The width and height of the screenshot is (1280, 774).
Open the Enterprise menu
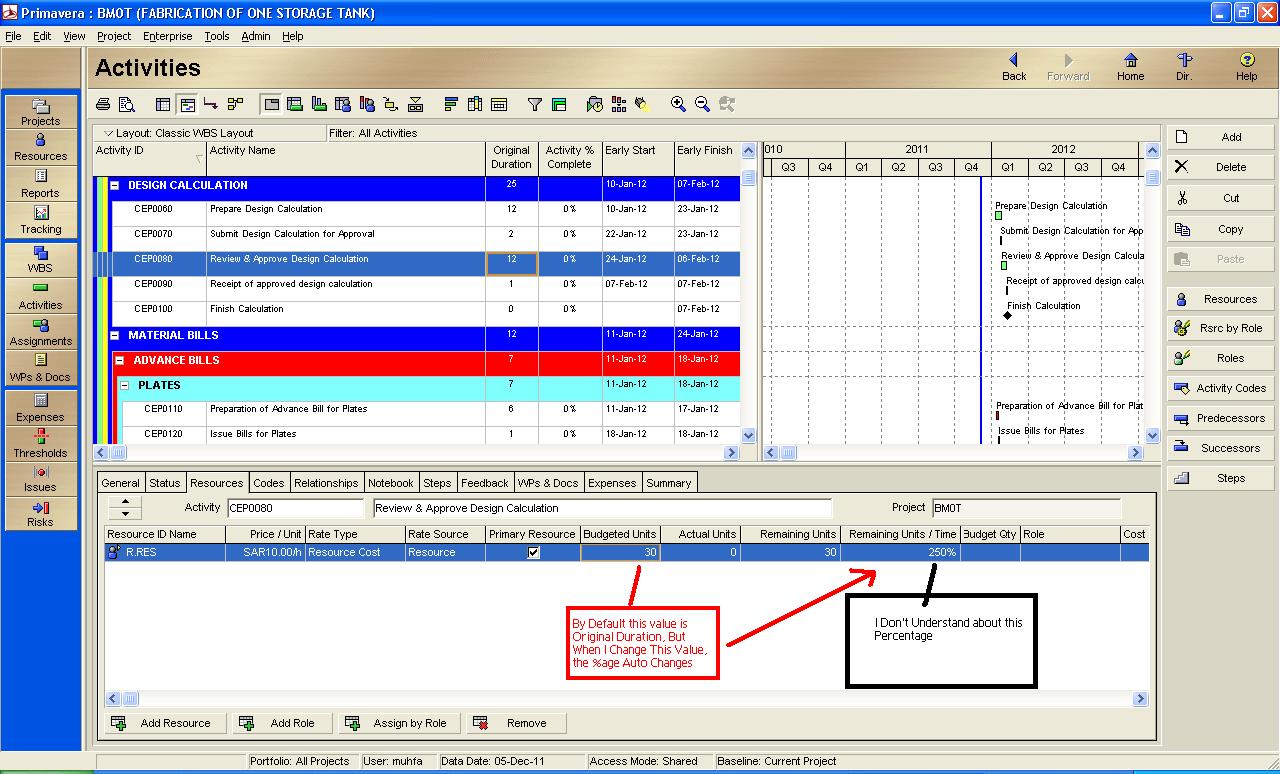[167, 36]
